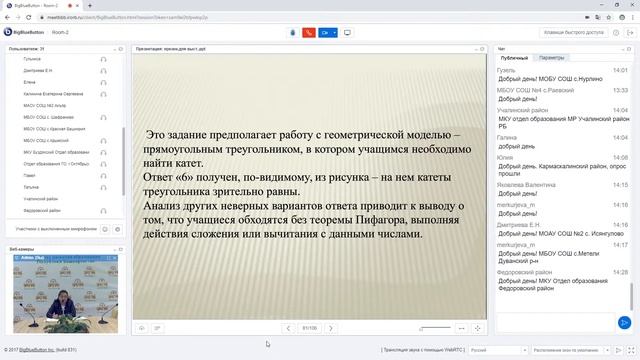The width and height of the screenshot is (640, 360).
Task: Select user Калинина Екатерина Сергеевна in list
Action: 53,94
